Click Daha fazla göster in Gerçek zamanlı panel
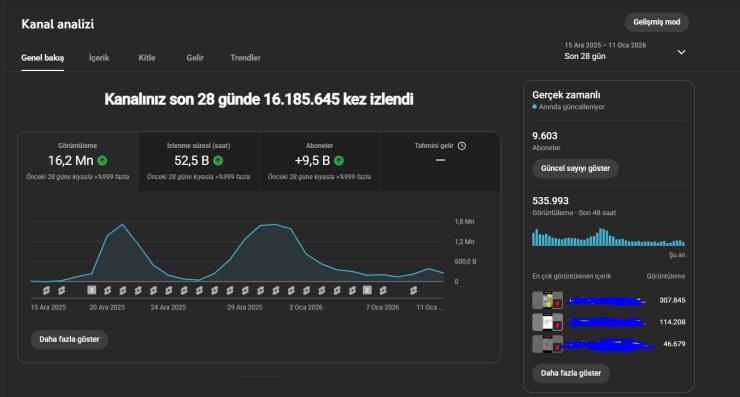 (571, 373)
